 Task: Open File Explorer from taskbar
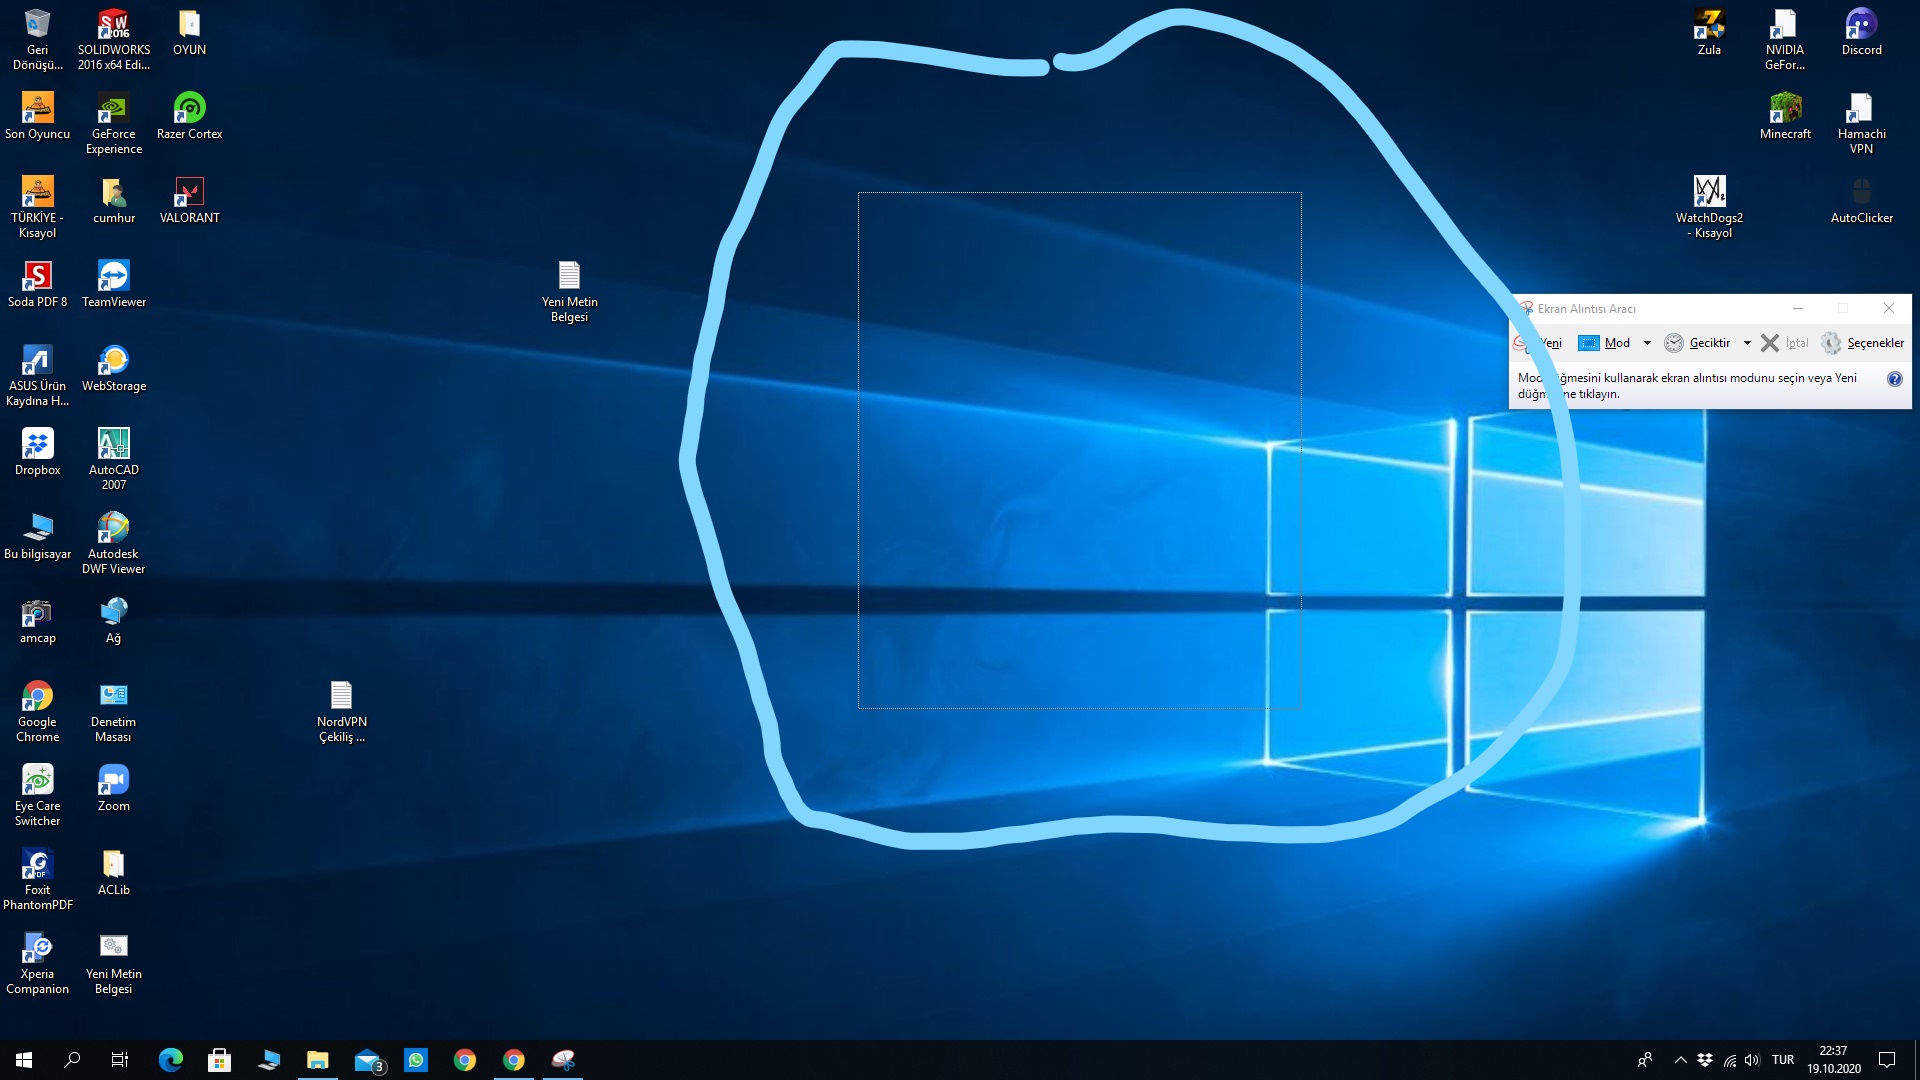(x=318, y=1060)
